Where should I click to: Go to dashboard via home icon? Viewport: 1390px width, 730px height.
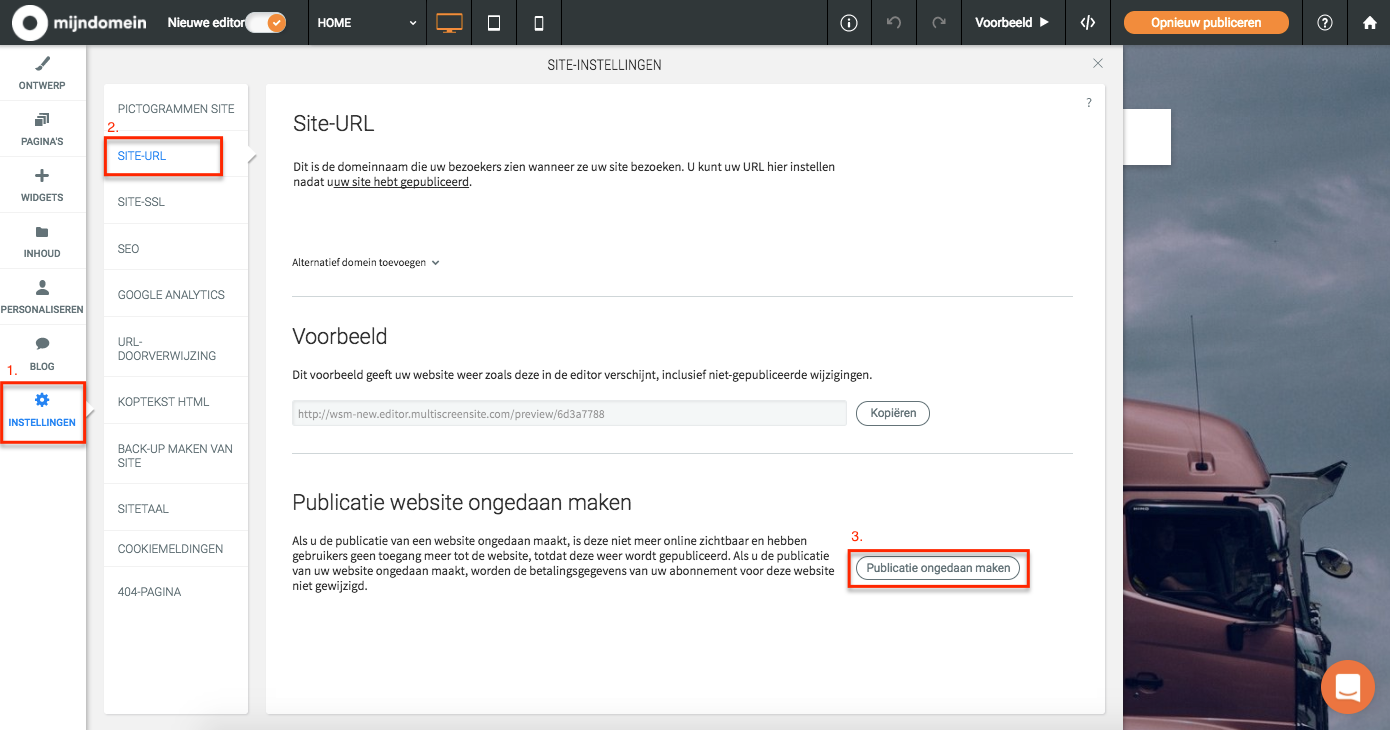click(x=1369, y=22)
